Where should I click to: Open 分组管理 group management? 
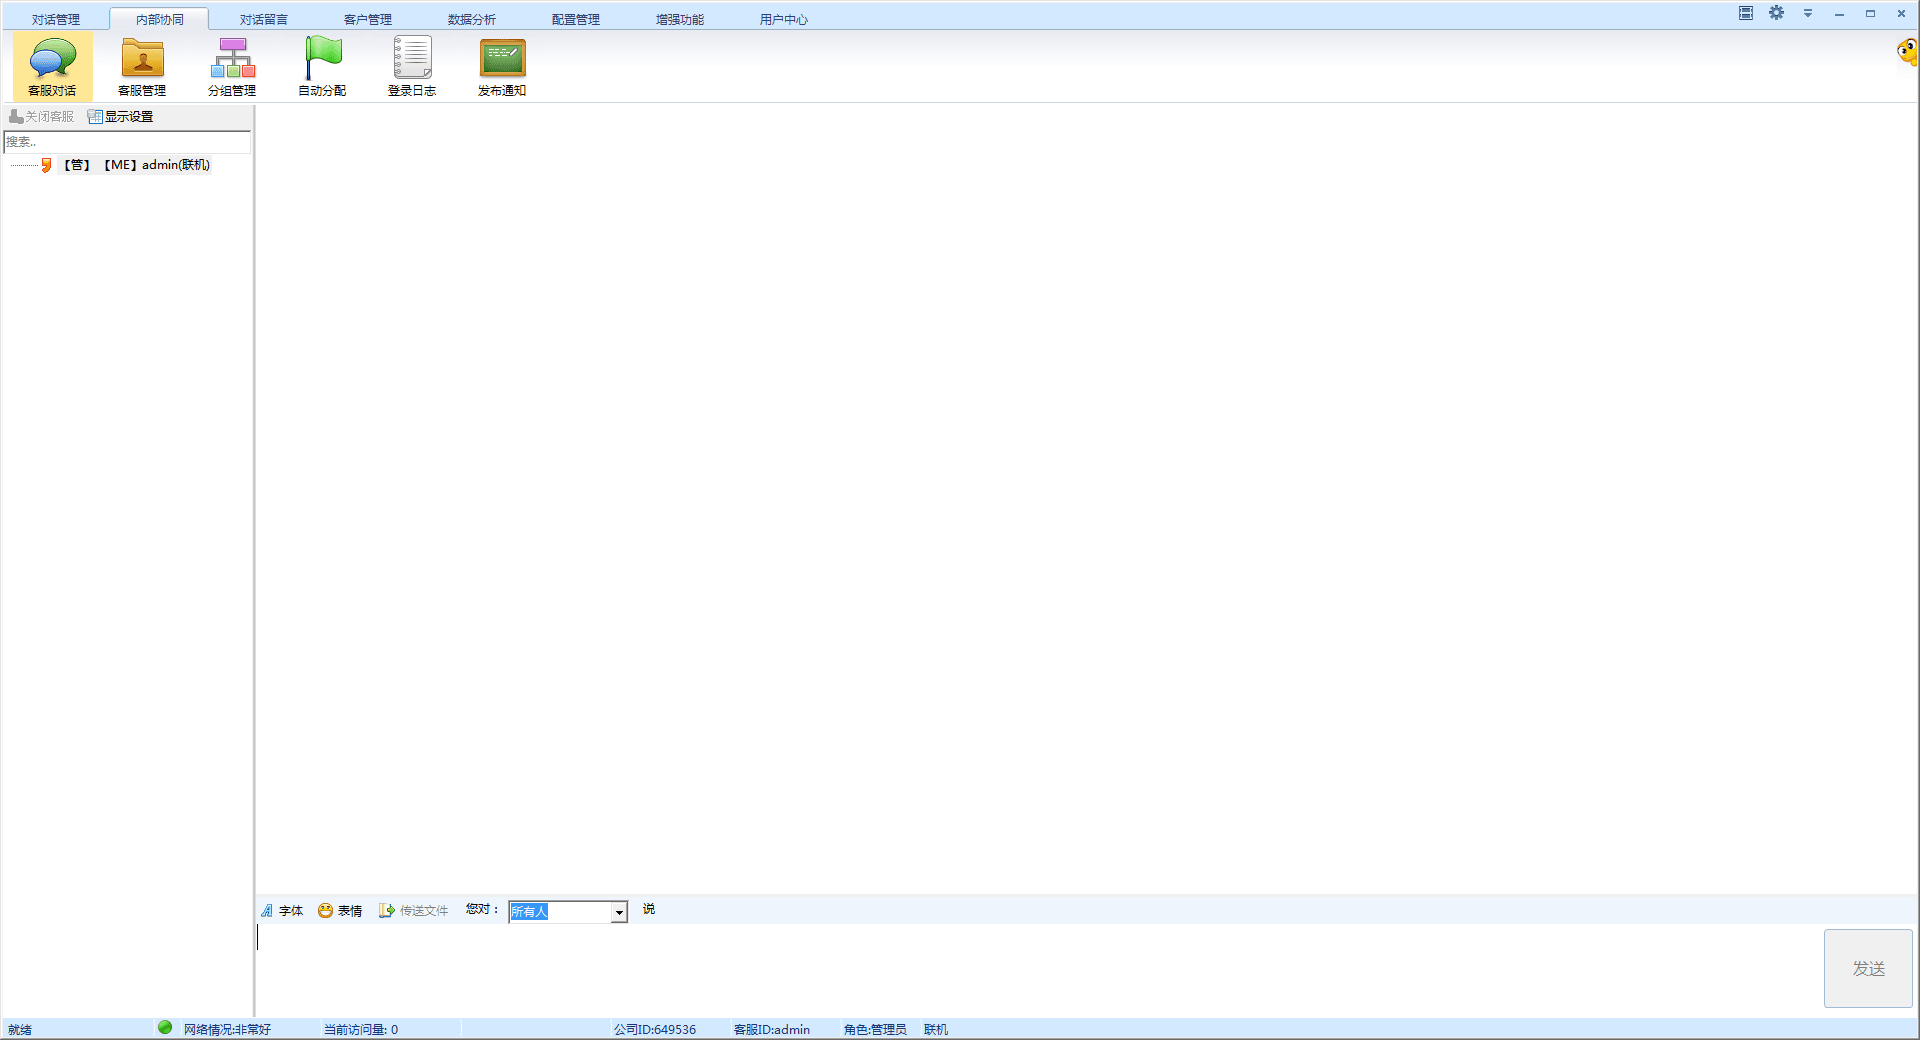232,66
